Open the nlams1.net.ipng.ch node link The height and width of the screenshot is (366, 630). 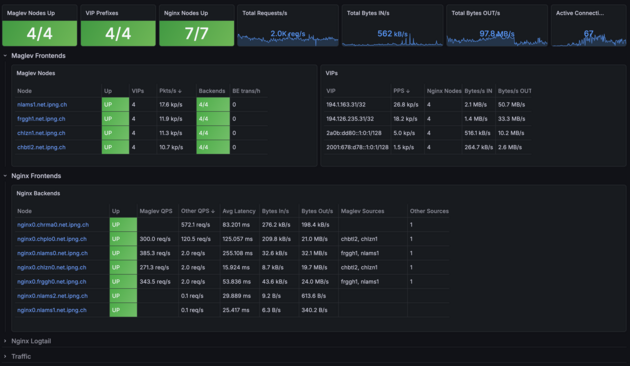(x=42, y=104)
